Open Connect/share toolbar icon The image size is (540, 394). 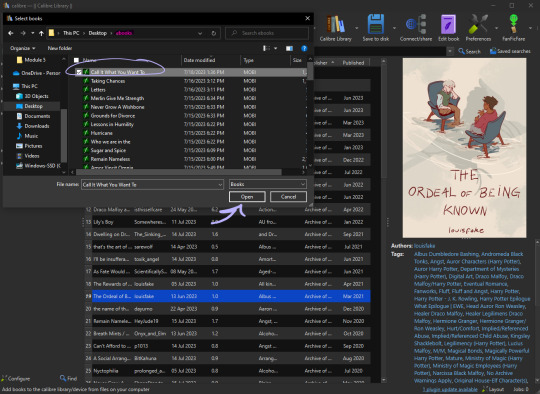click(x=416, y=28)
